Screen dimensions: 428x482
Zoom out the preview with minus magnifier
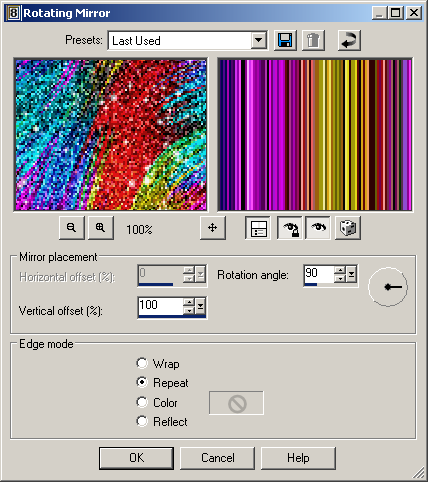pos(72,228)
